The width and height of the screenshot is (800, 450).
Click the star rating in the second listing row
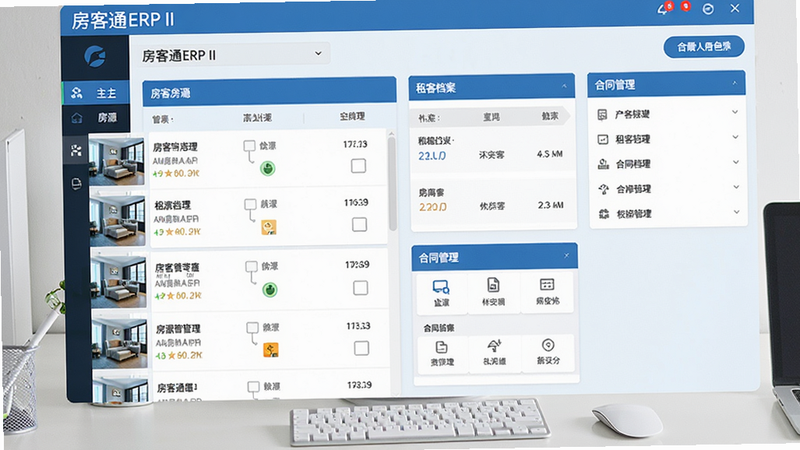point(178,232)
